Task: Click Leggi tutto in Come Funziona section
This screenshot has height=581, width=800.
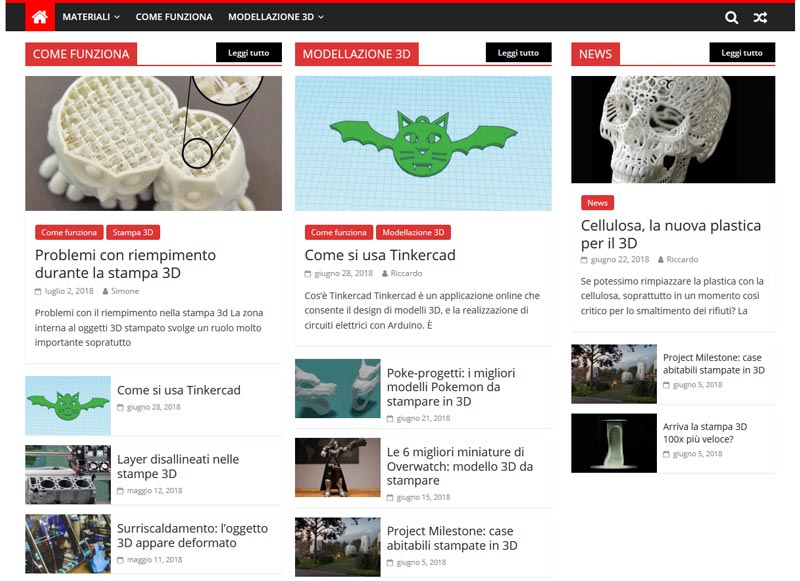Action: [x=247, y=53]
